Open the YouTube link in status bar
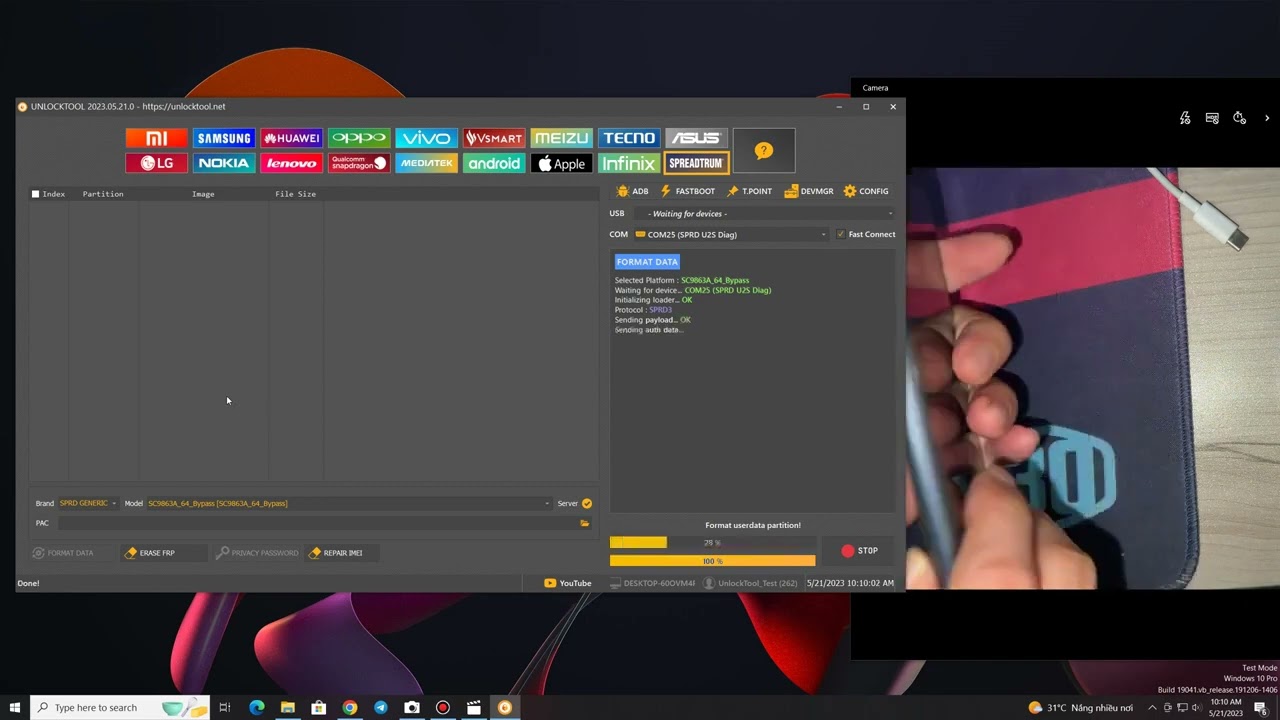Screen dimensions: 1280x720 click(x=568, y=583)
